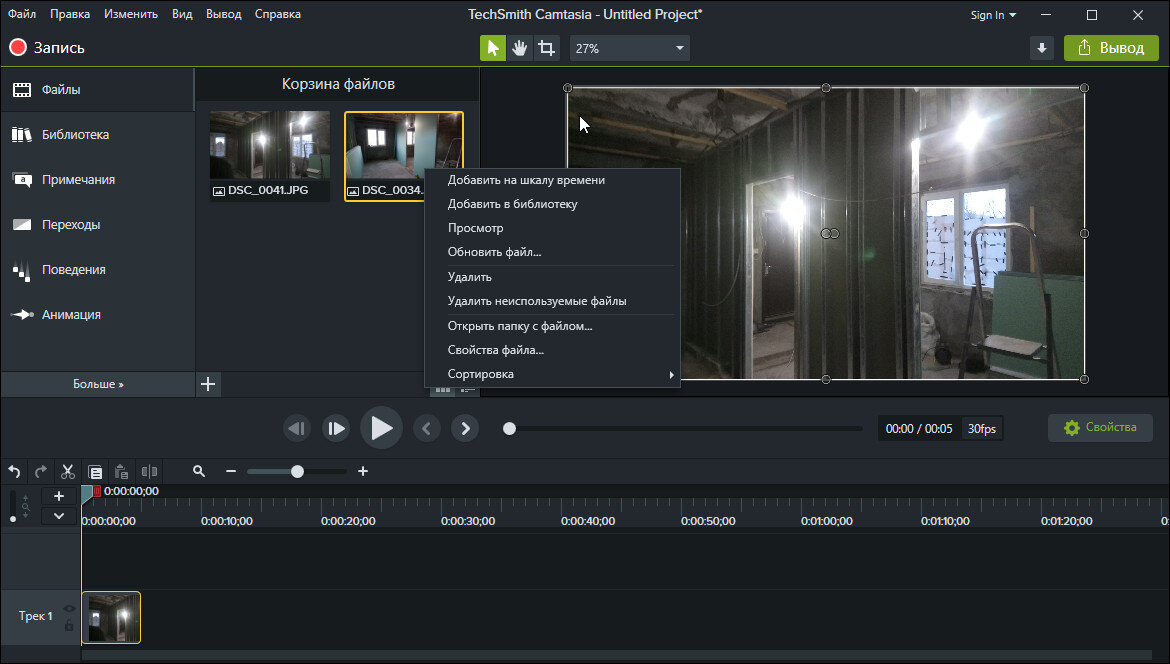Switch media bin to thumbnail view
This screenshot has height=664, width=1170.
(x=443, y=389)
